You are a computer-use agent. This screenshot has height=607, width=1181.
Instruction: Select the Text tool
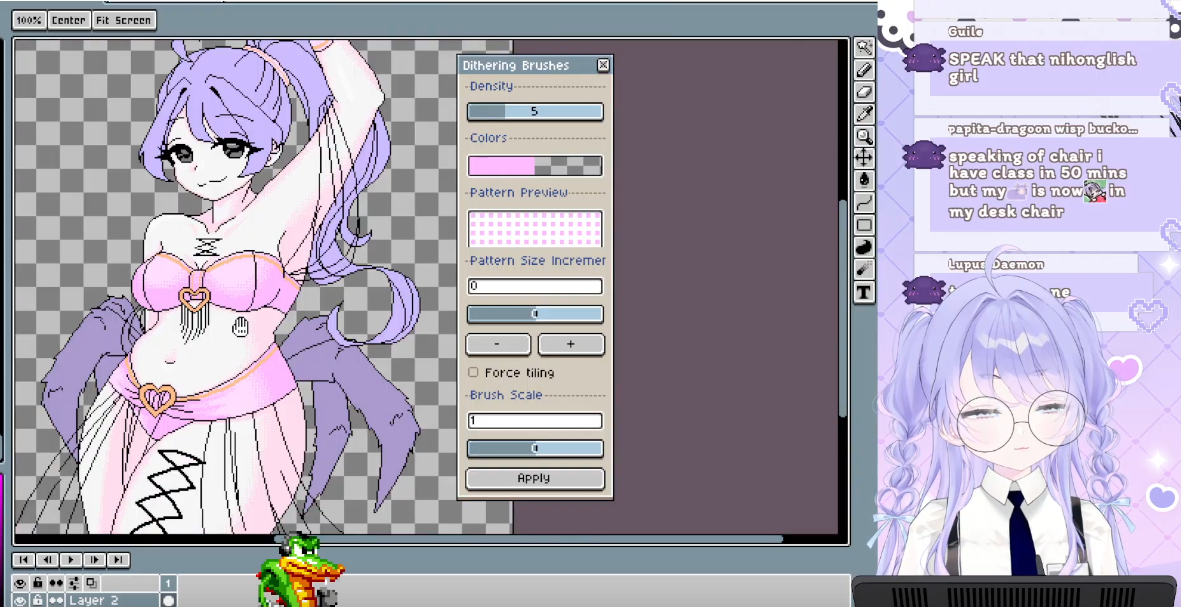coord(864,292)
